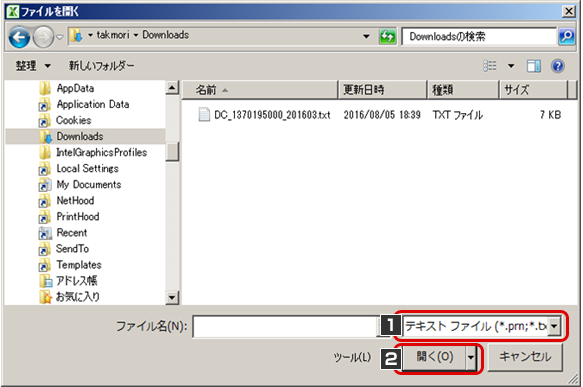
Task: Click the キャンセル button
Action: tap(525, 357)
